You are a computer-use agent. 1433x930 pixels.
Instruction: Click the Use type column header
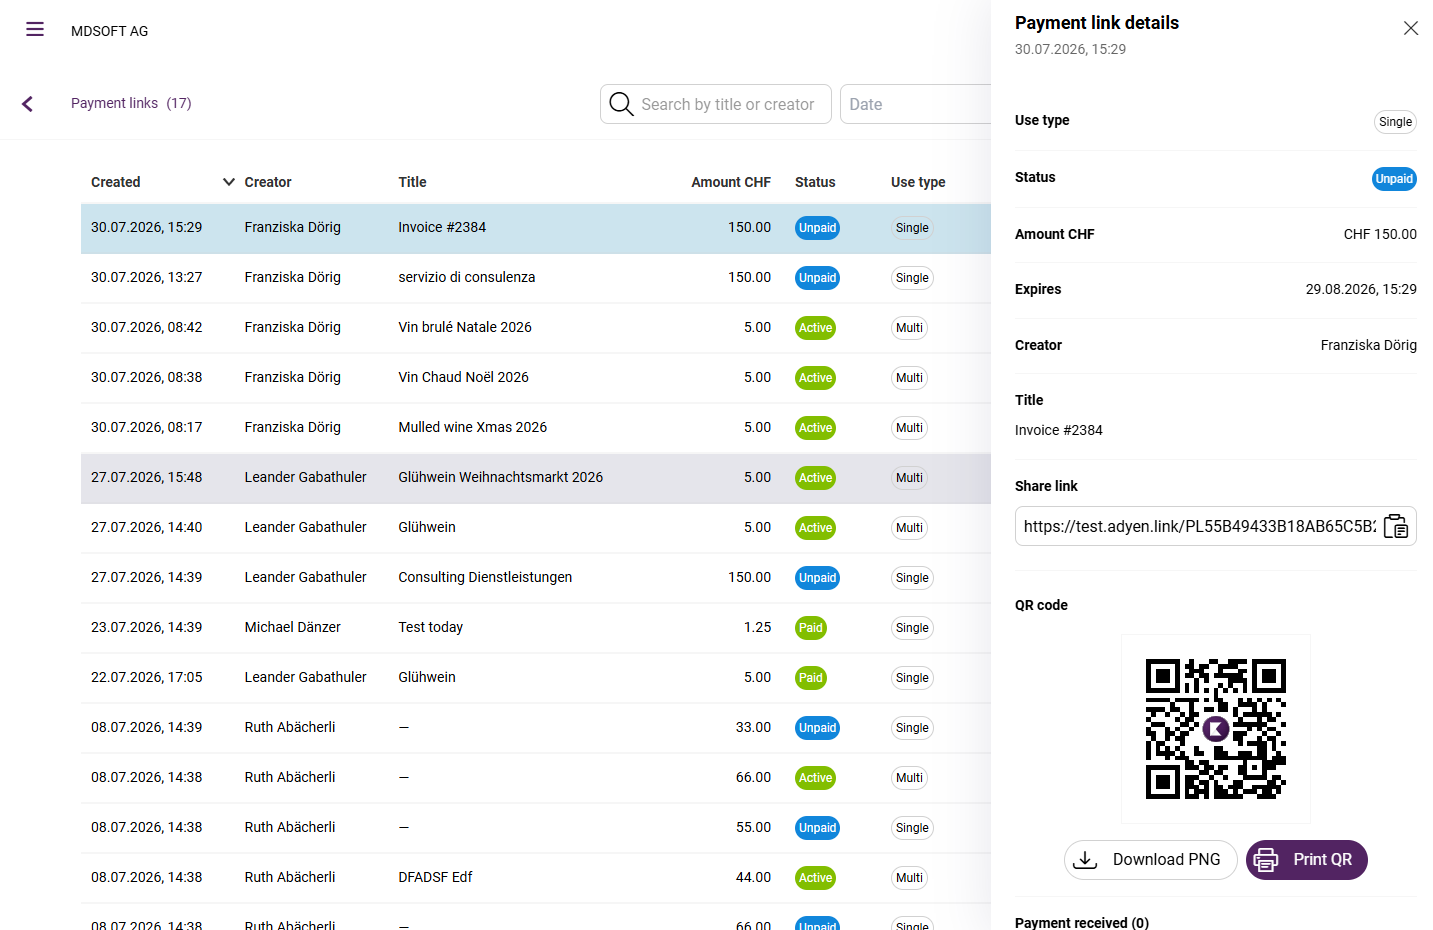pos(918,182)
